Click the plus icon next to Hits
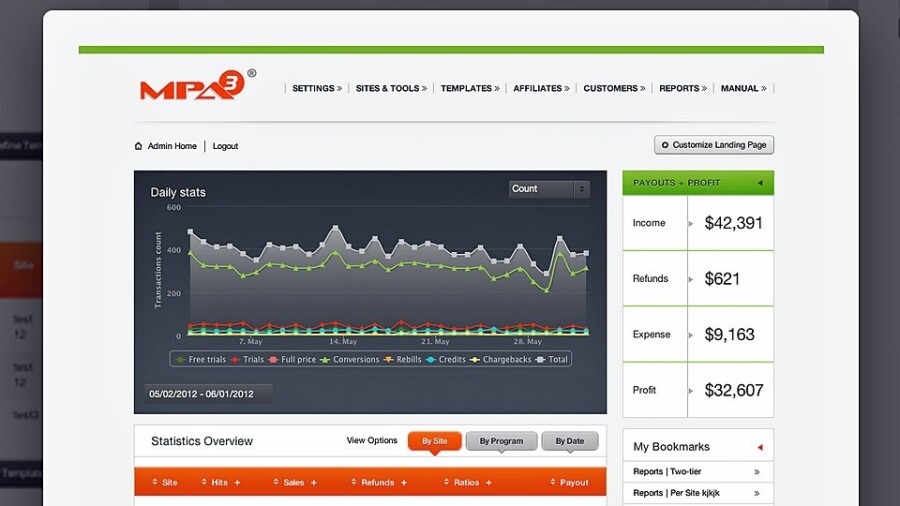This screenshot has width=900, height=506. click(237, 482)
